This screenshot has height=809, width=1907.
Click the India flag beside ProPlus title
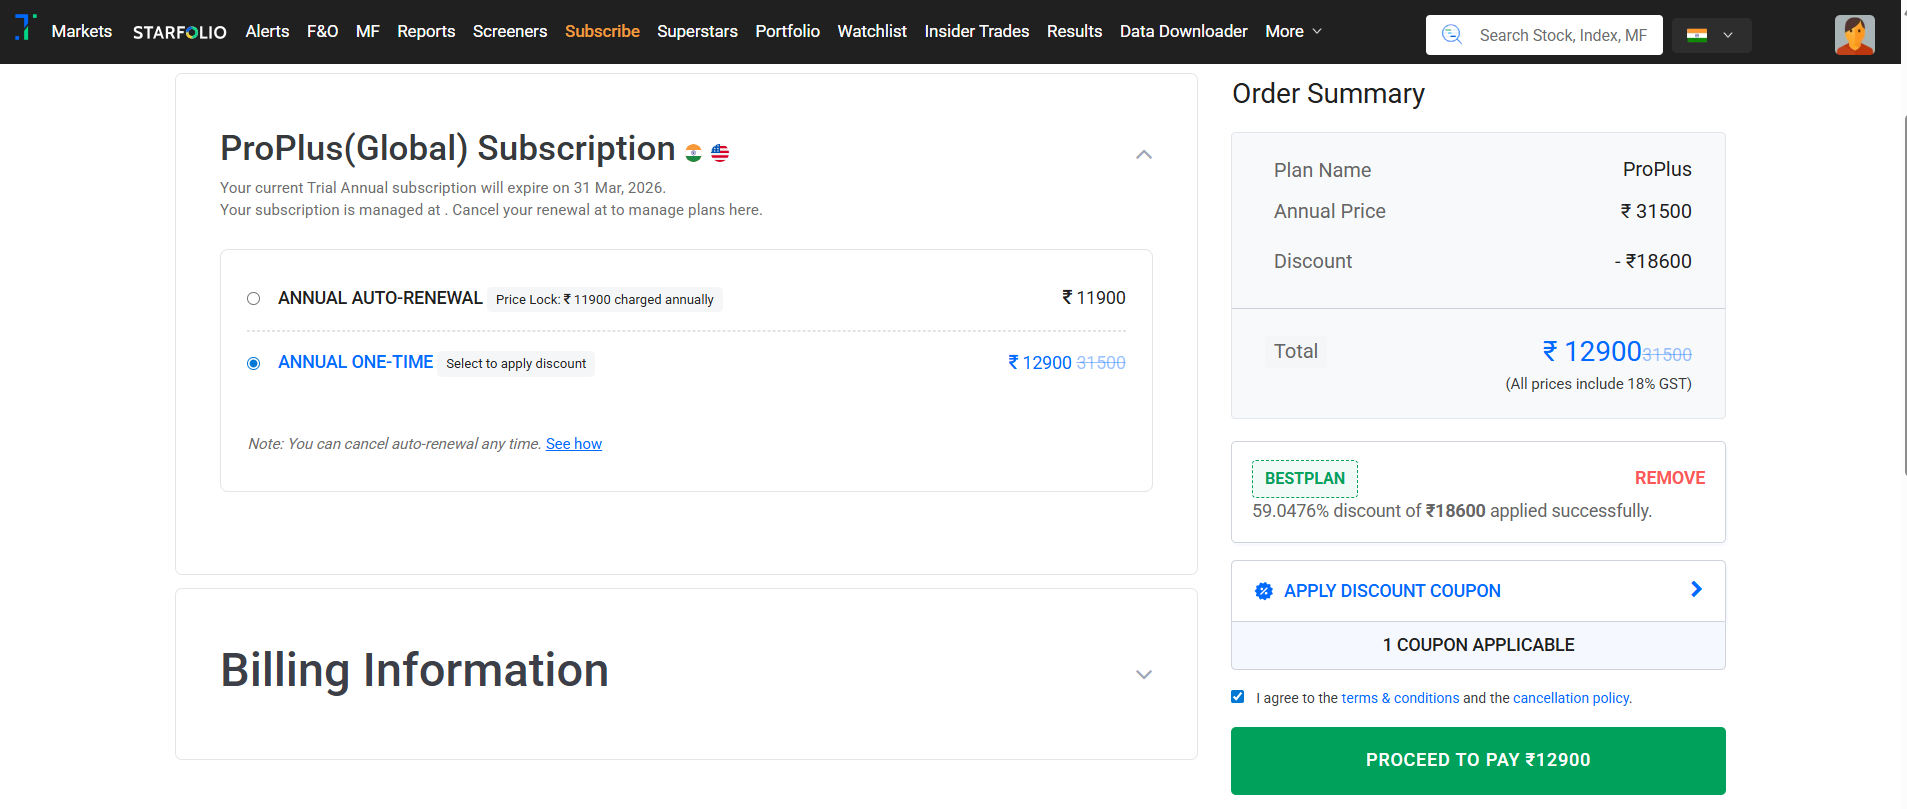click(693, 153)
